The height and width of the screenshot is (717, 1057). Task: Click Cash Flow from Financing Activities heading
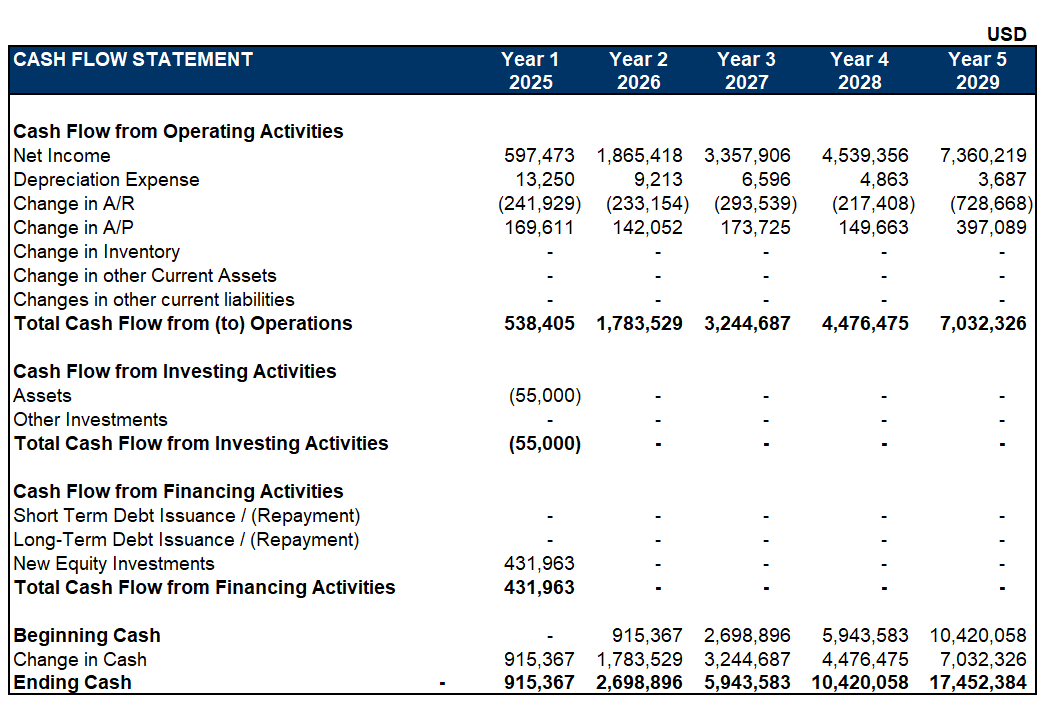178,492
